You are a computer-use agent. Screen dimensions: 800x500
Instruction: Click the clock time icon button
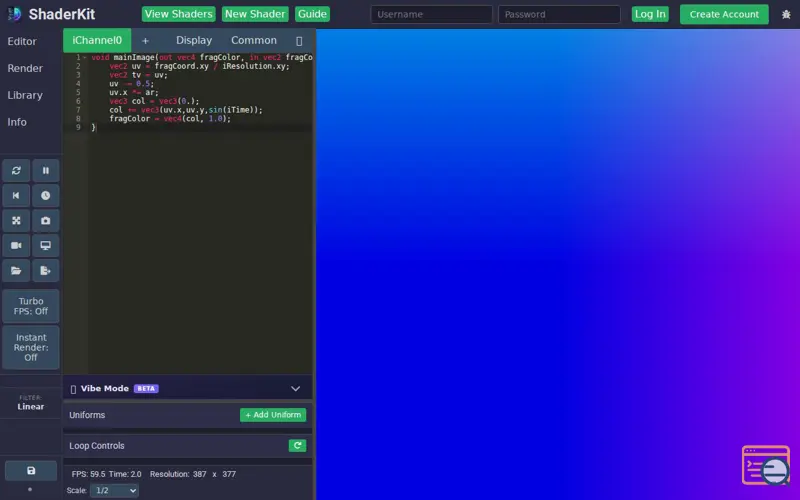46,195
